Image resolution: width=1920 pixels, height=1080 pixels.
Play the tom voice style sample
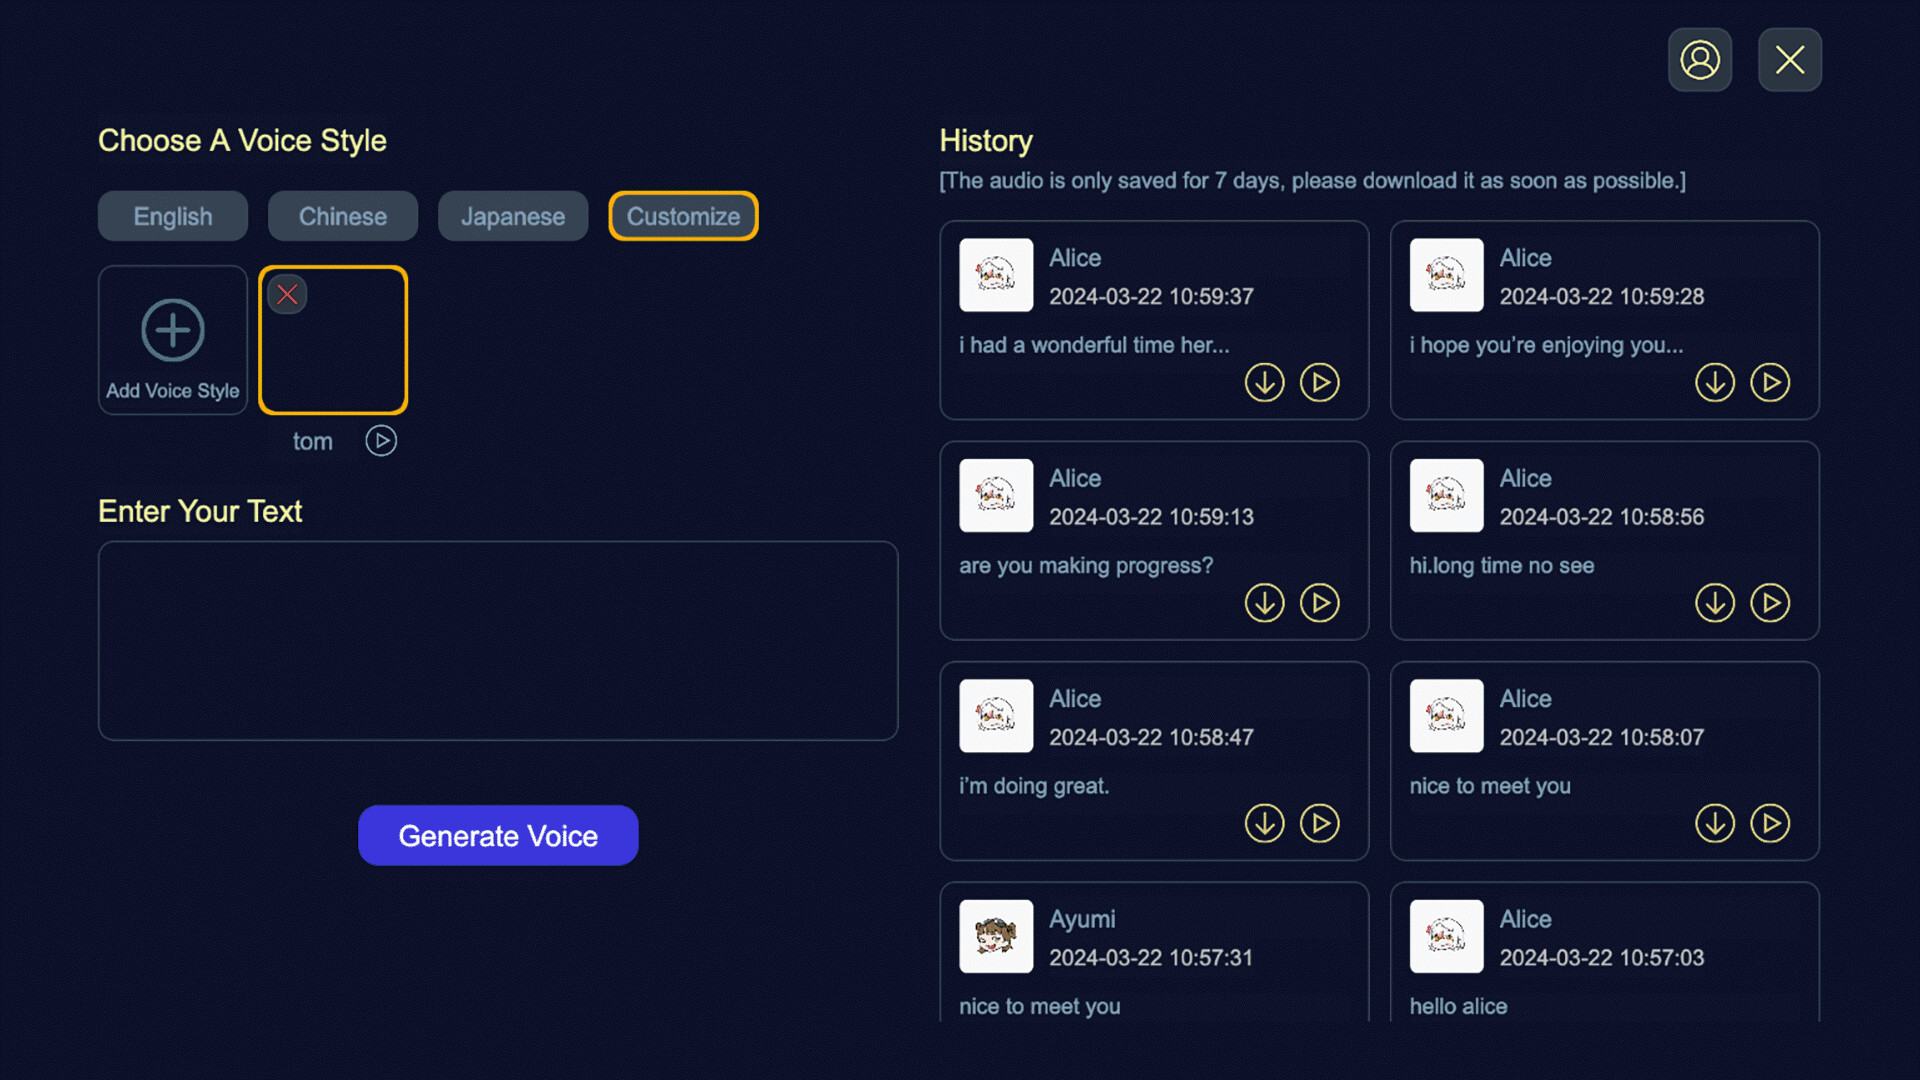[381, 440]
